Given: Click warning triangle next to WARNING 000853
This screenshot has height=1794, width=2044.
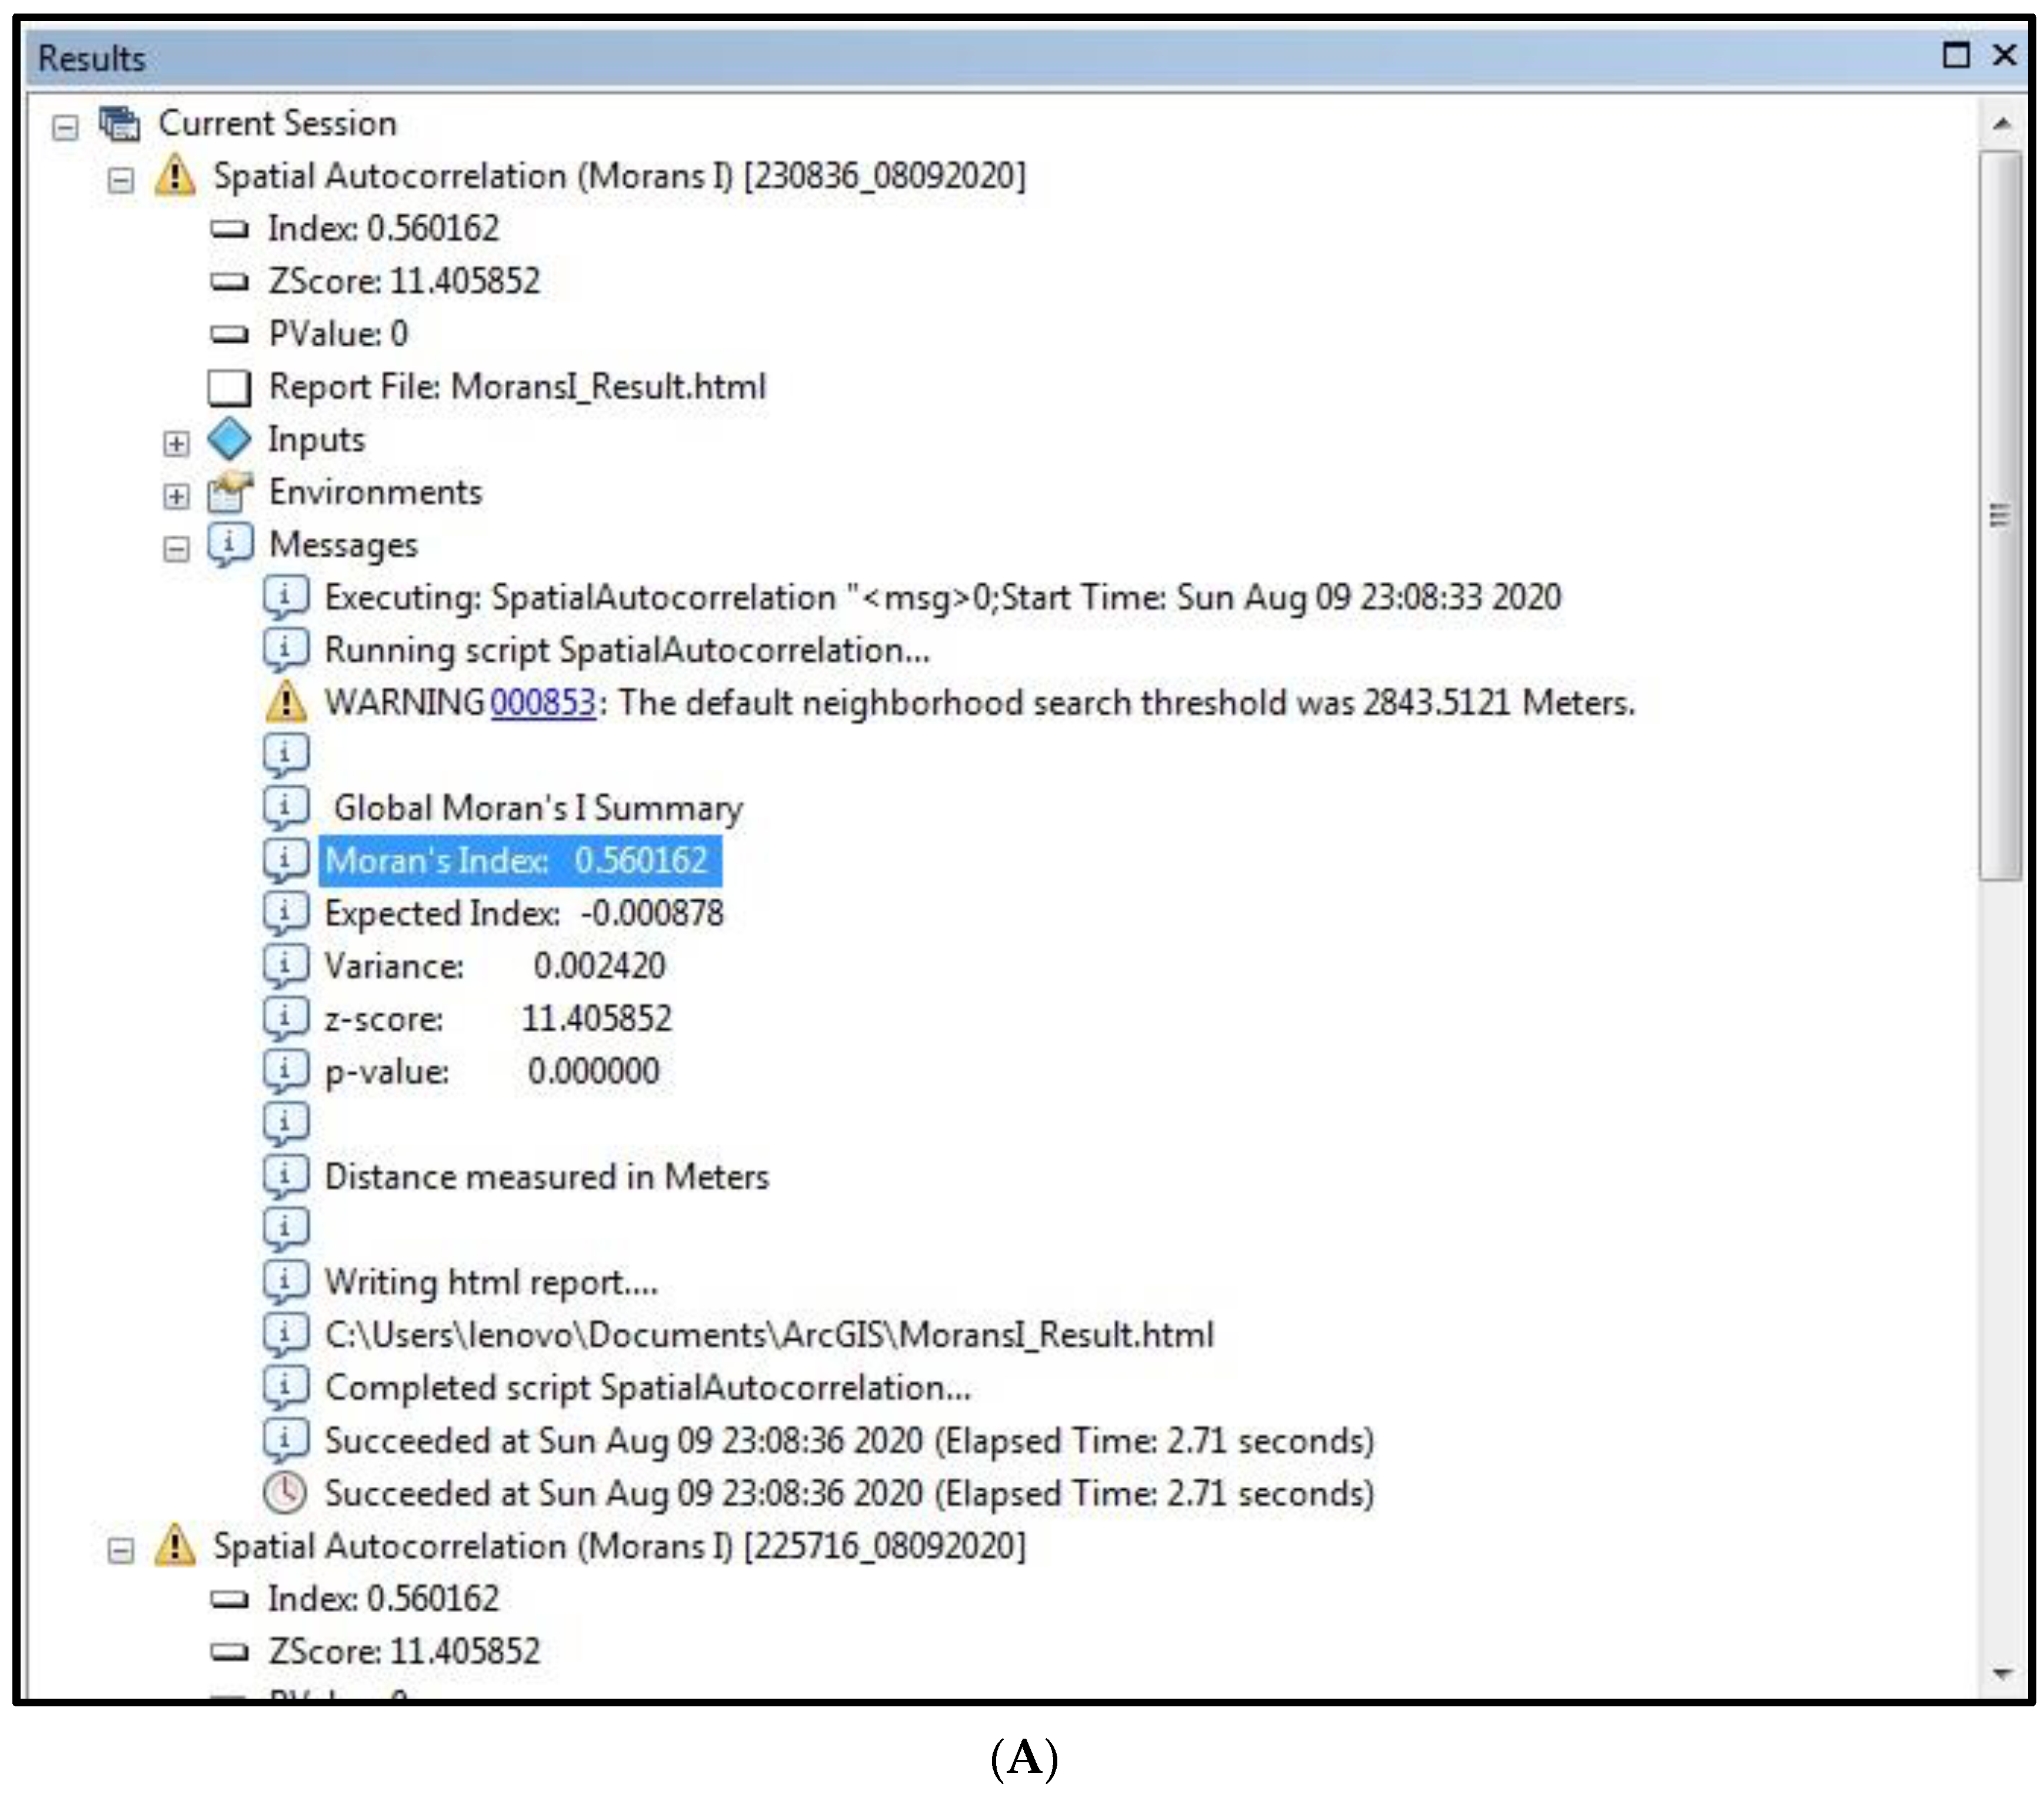Looking at the screenshot, I should pyautogui.click(x=286, y=703).
